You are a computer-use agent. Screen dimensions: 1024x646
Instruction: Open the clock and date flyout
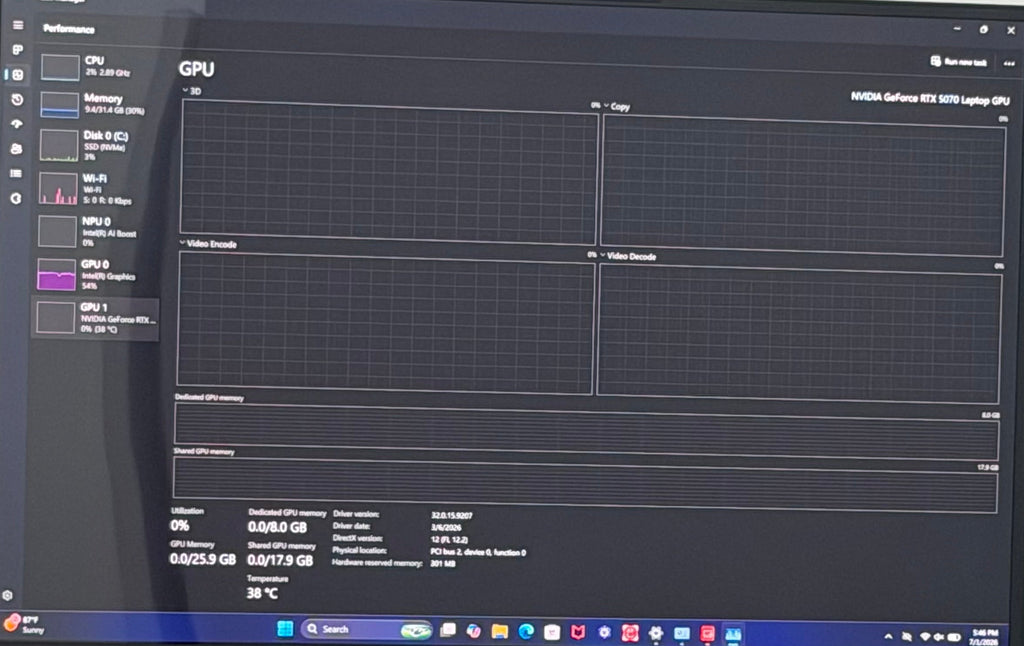pyautogui.click(x=984, y=637)
